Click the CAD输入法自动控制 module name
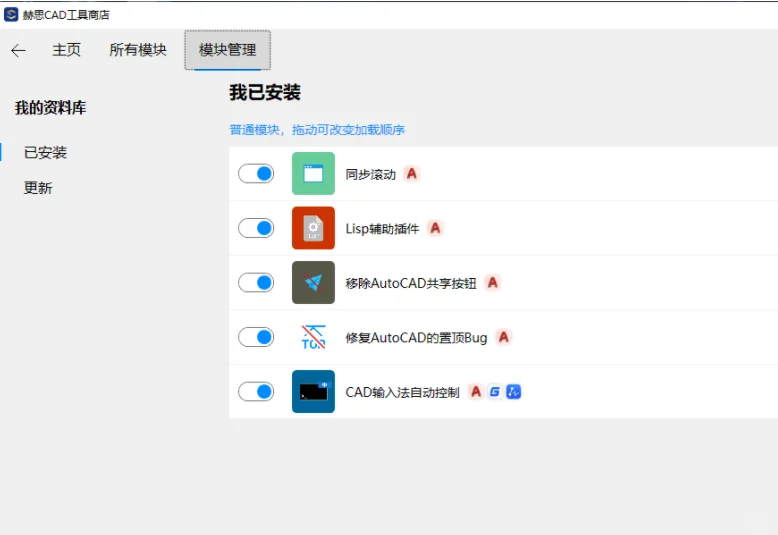Screen dimensions: 778x535 pyautogui.click(x=402, y=393)
